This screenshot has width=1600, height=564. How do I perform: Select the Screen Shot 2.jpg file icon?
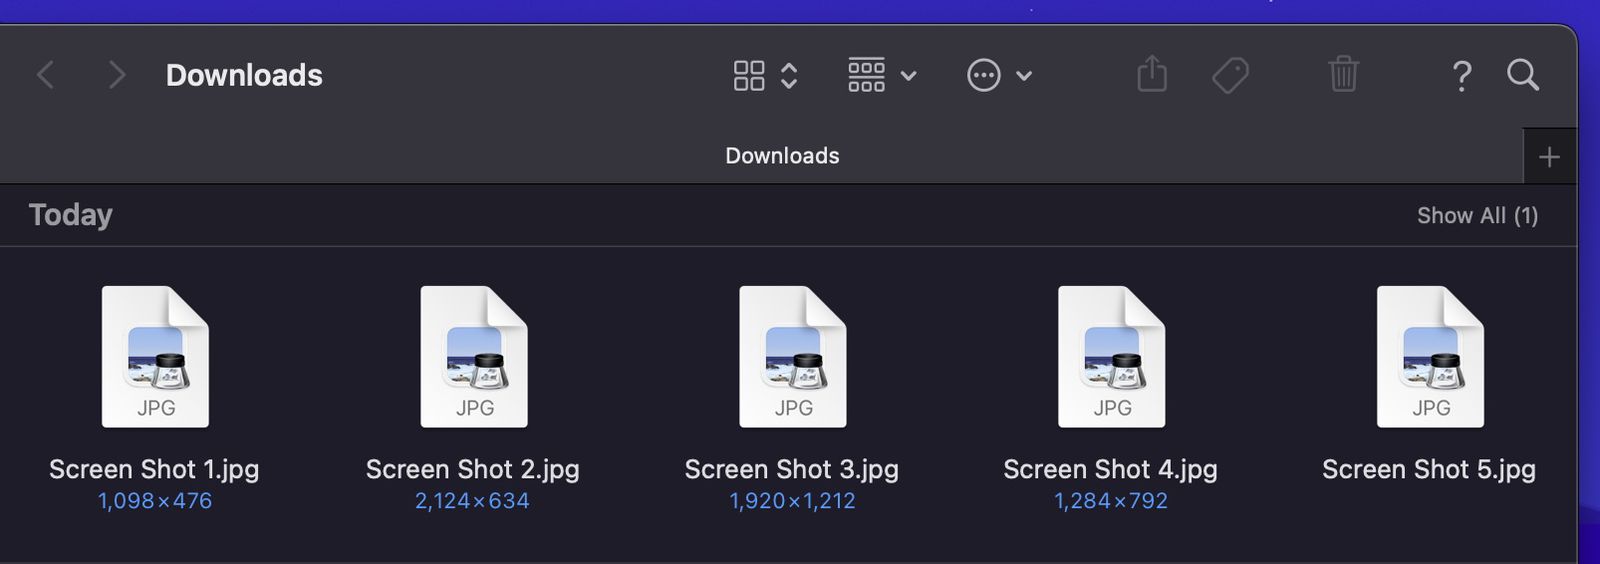pos(474,357)
